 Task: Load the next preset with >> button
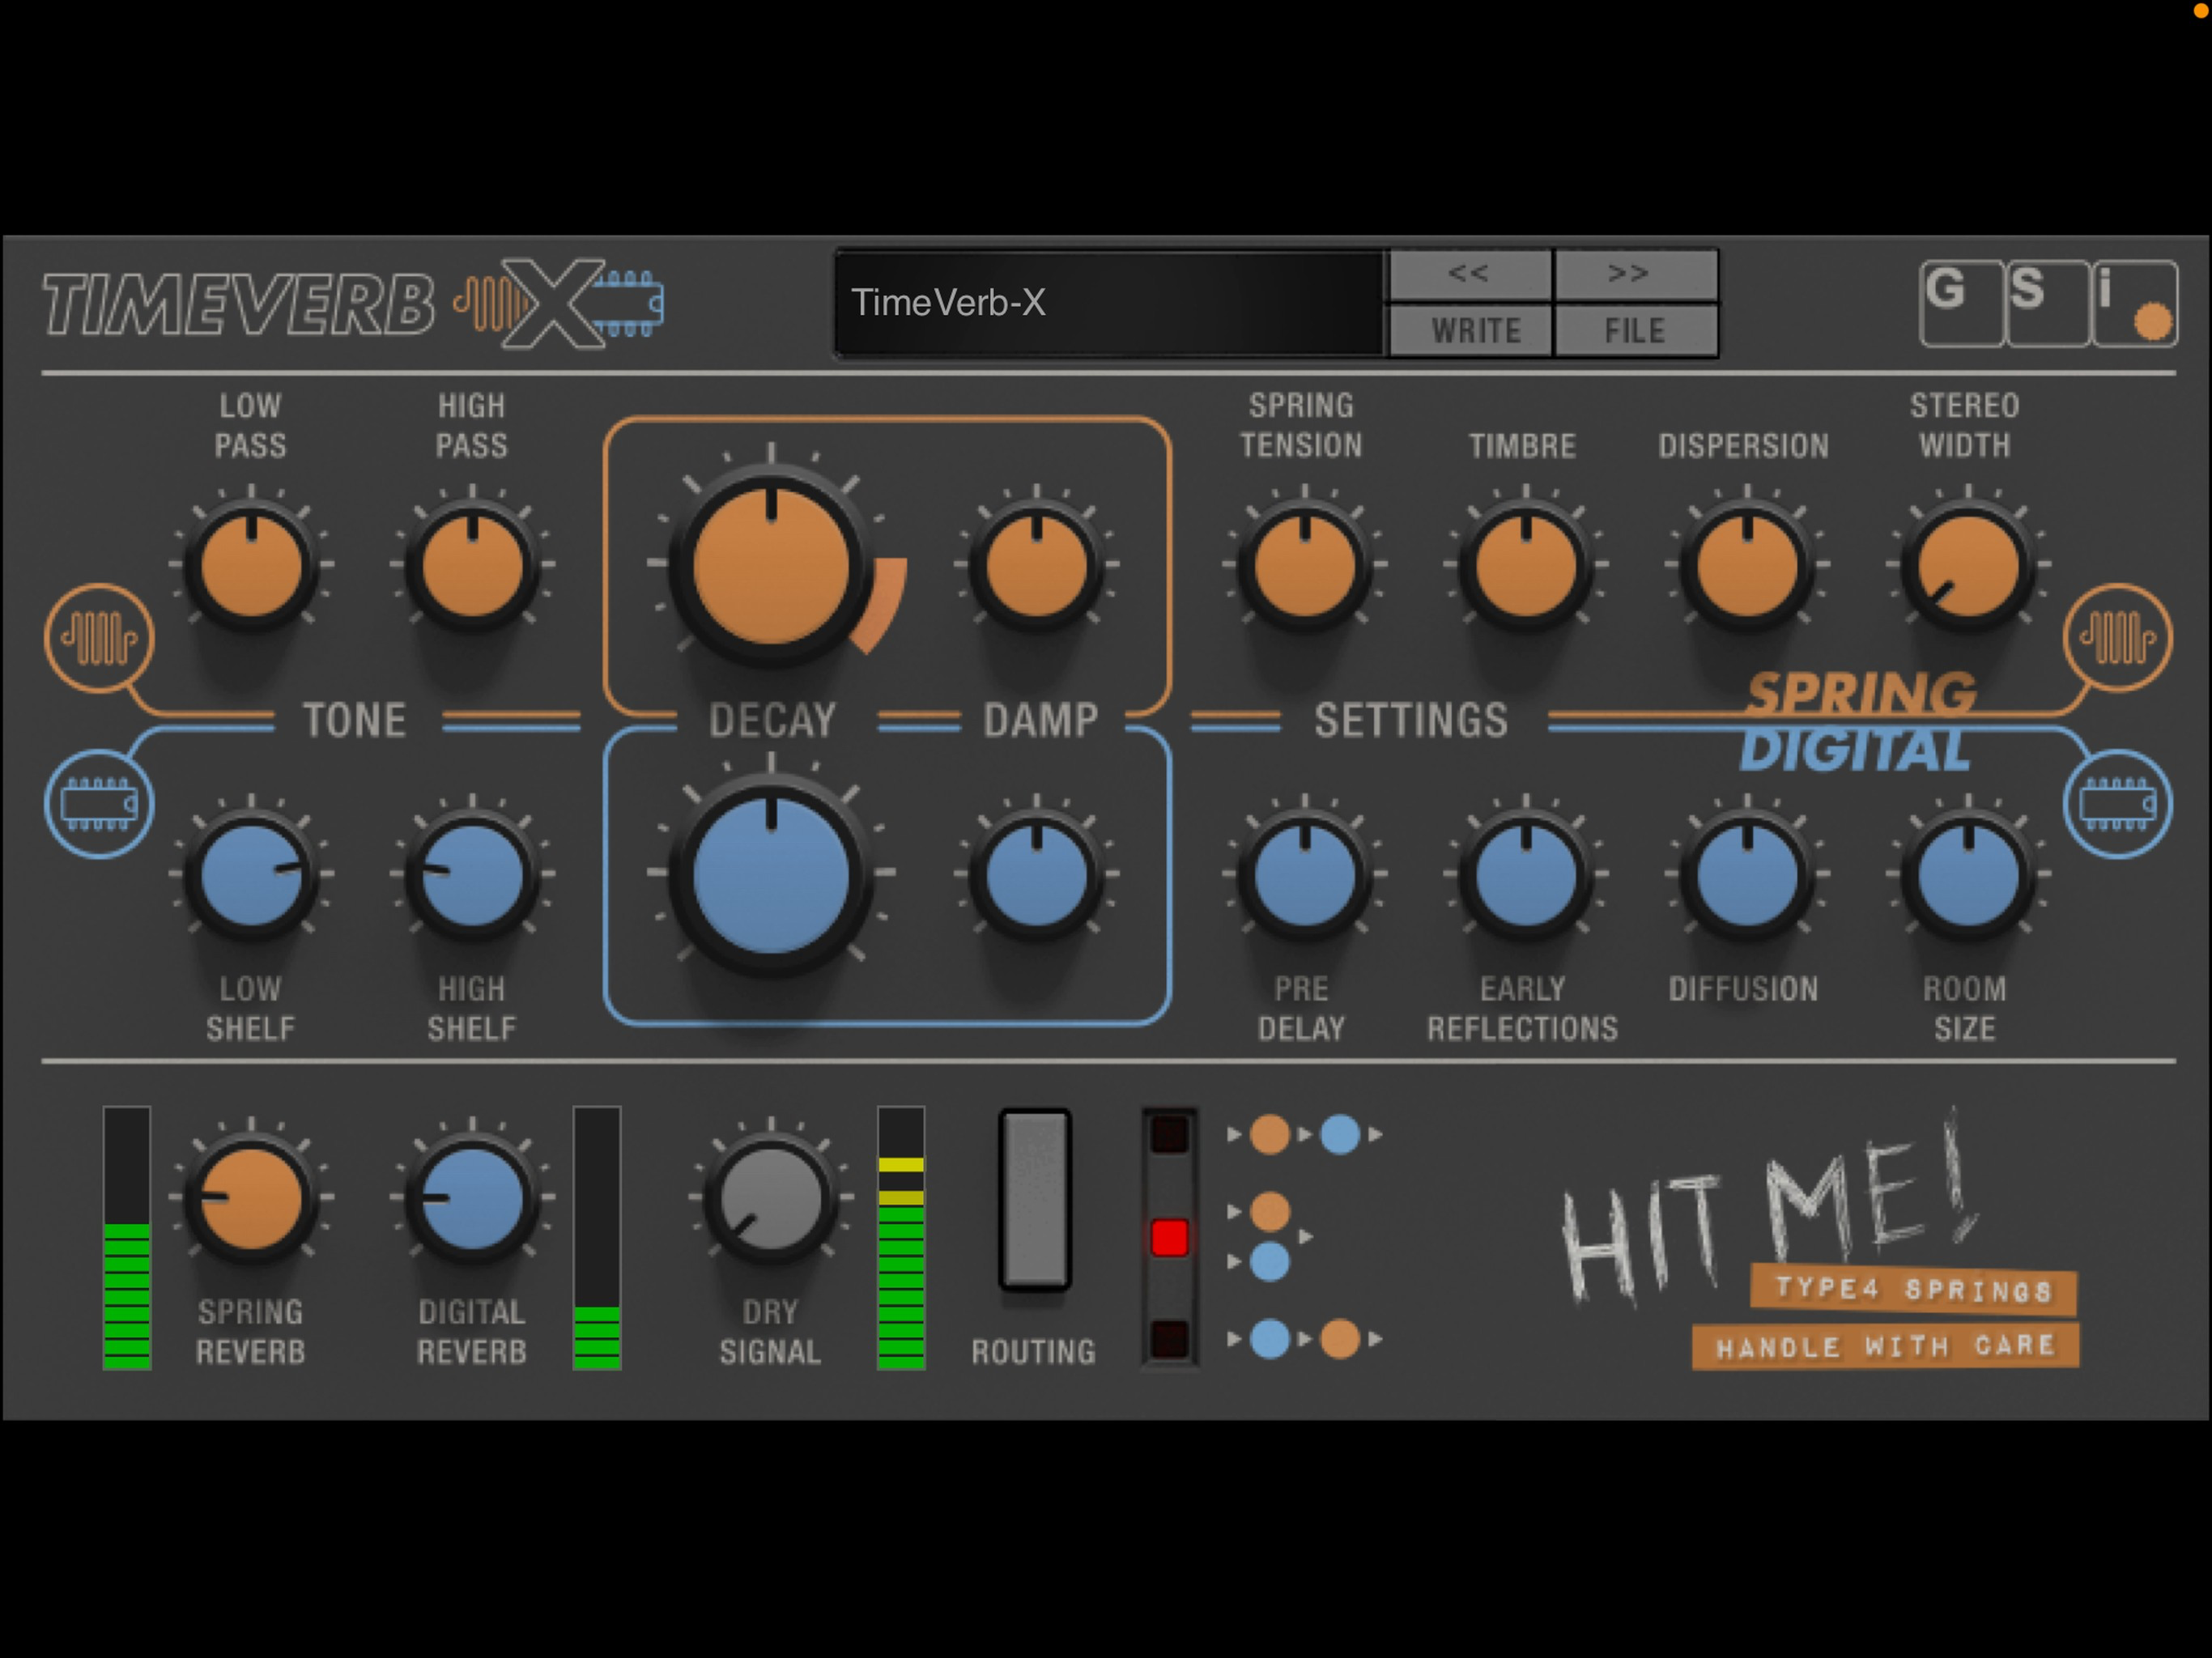1636,274
